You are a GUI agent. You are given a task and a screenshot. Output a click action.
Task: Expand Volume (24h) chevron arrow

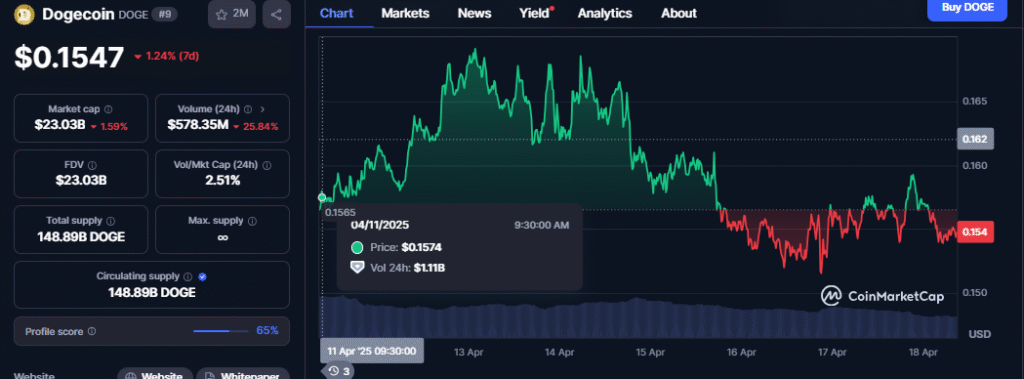click(263, 109)
